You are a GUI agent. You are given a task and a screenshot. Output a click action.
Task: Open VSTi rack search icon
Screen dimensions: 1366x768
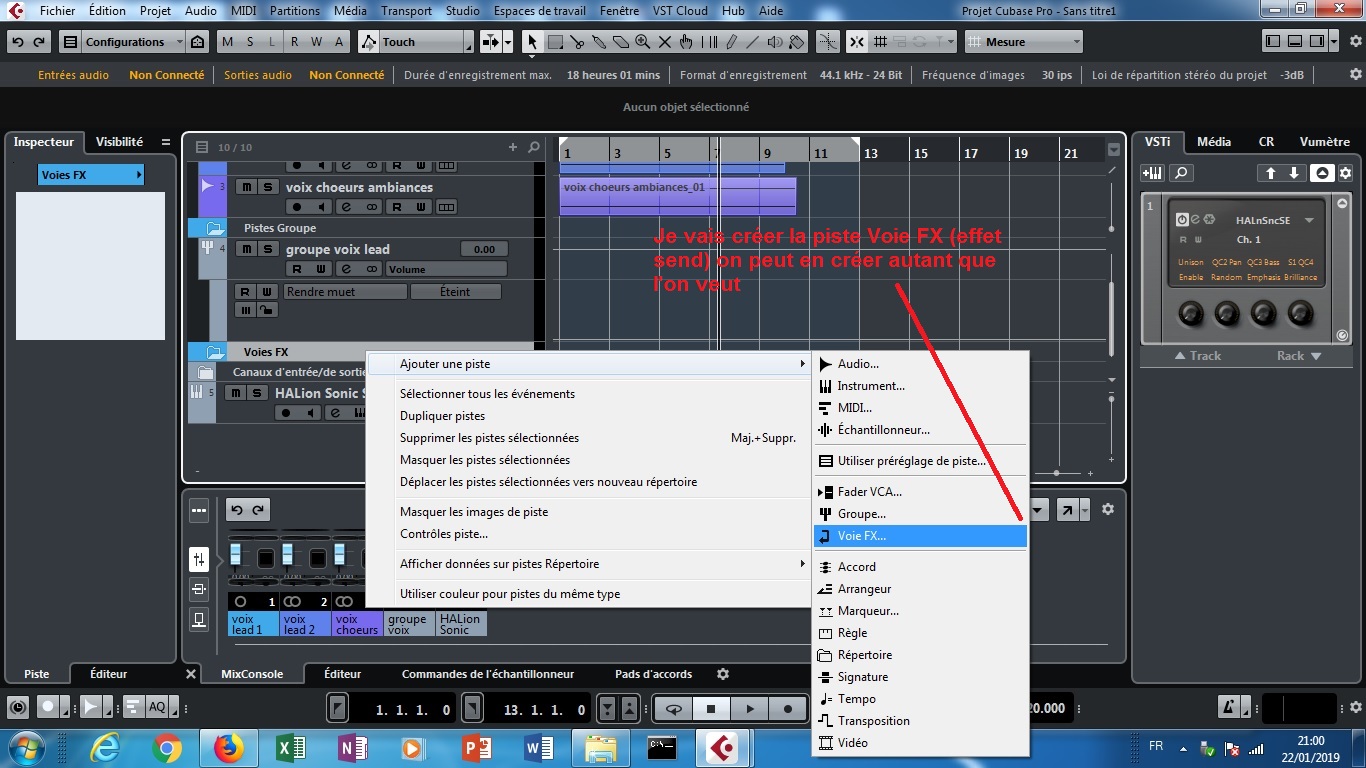coord(1181,173)
